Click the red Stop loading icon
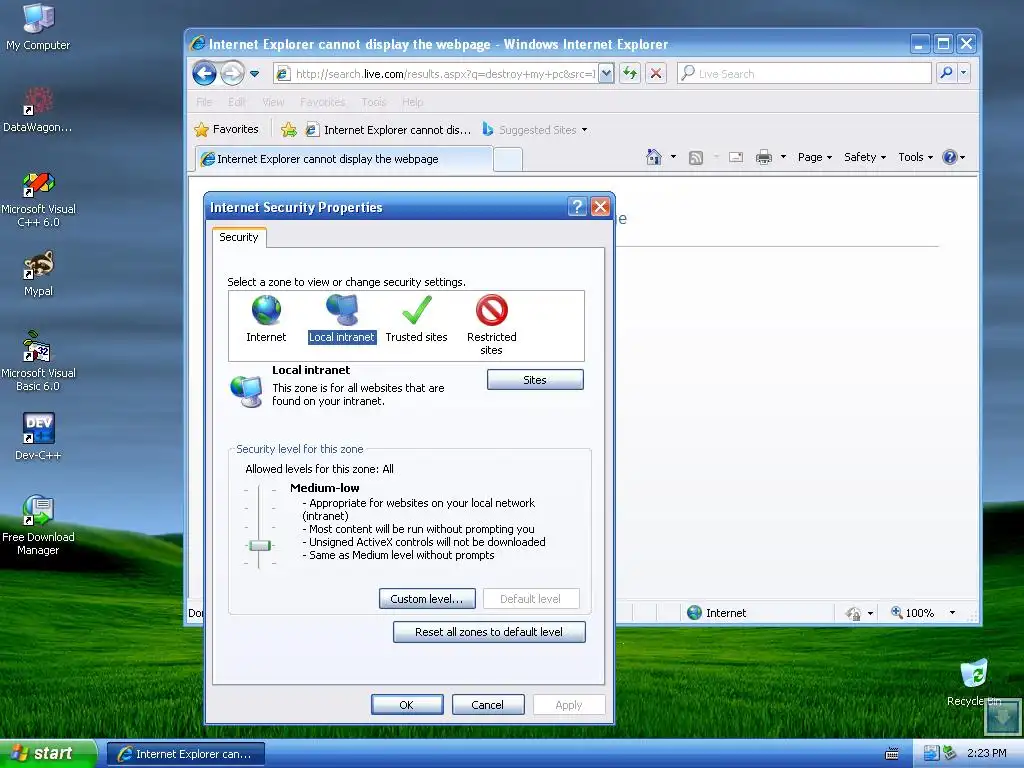 pyautogui.click(x=656, y=73)
